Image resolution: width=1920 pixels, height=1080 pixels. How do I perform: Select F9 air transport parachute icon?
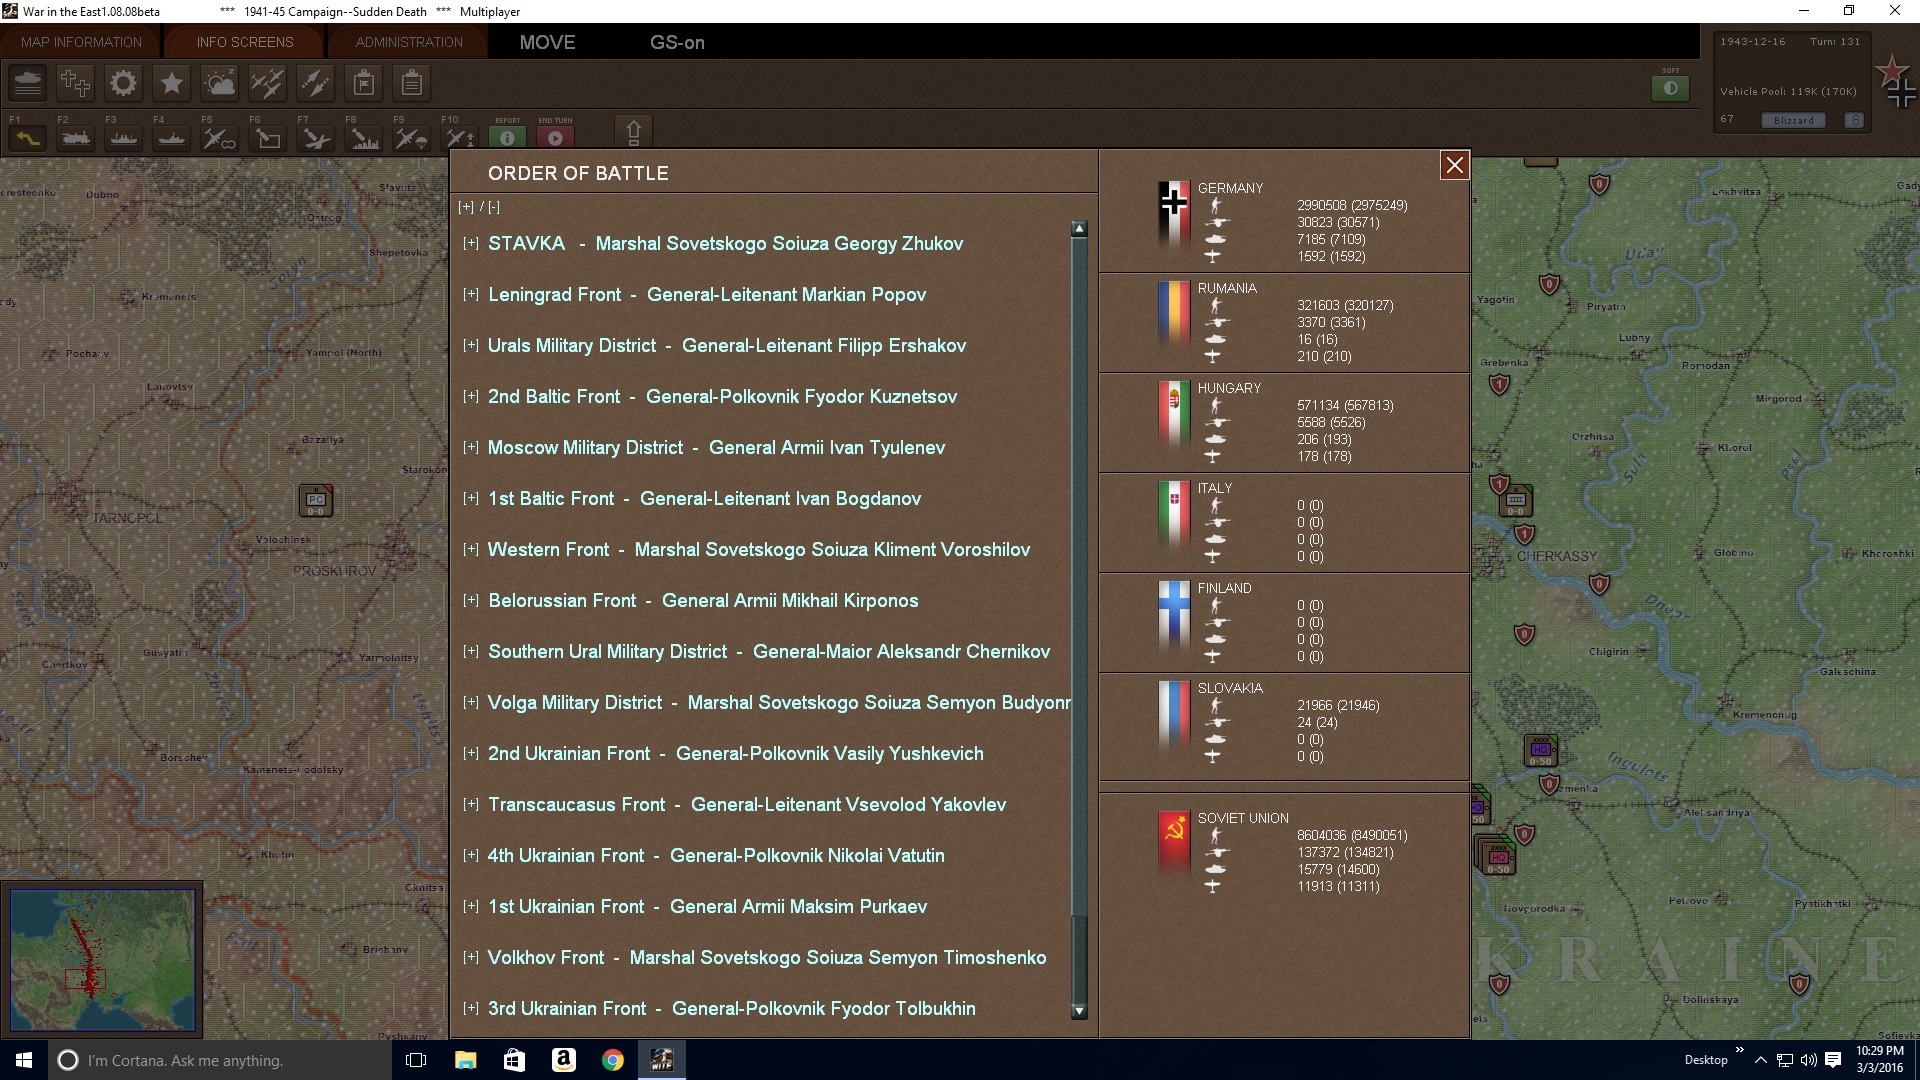coord(412,138)
